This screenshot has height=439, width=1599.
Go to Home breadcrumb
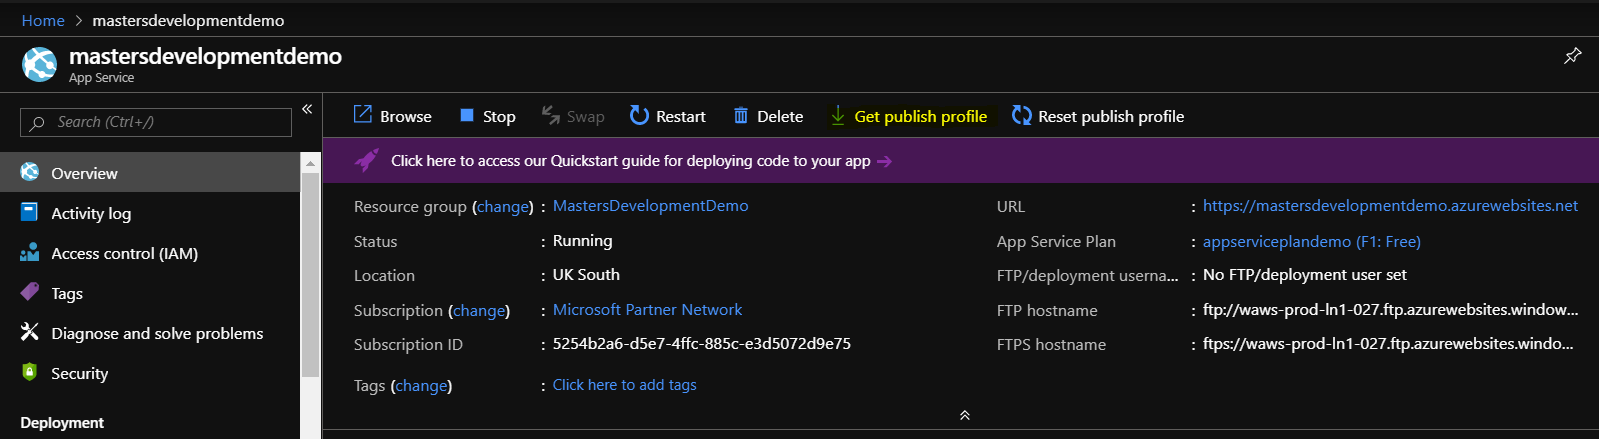pos(43,20)
